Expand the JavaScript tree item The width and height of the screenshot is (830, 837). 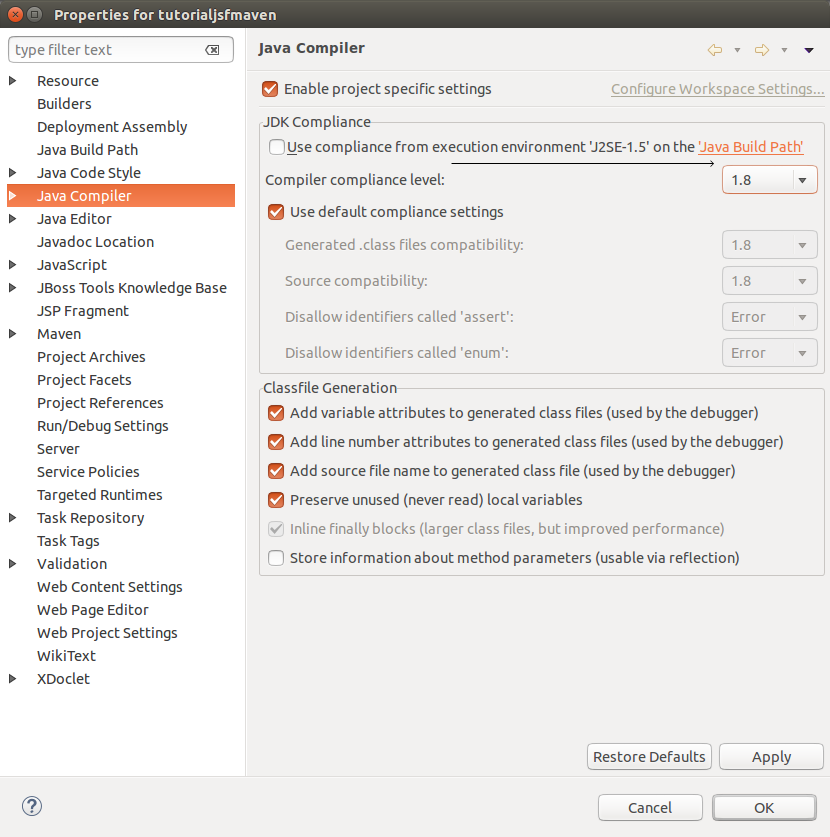(12, 264)
